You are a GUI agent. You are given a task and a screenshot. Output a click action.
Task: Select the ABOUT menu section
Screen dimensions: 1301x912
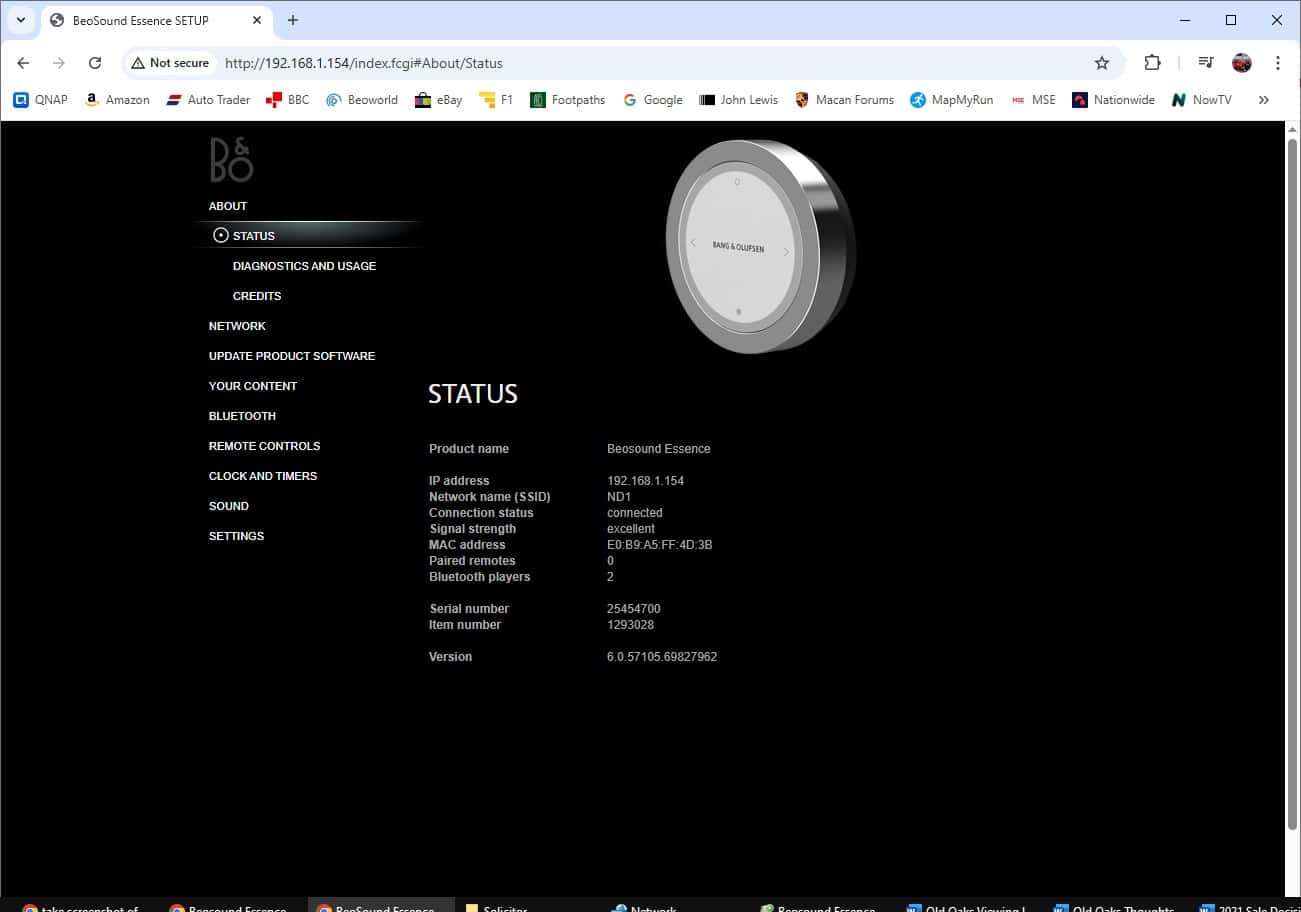[x=228, y=206]
